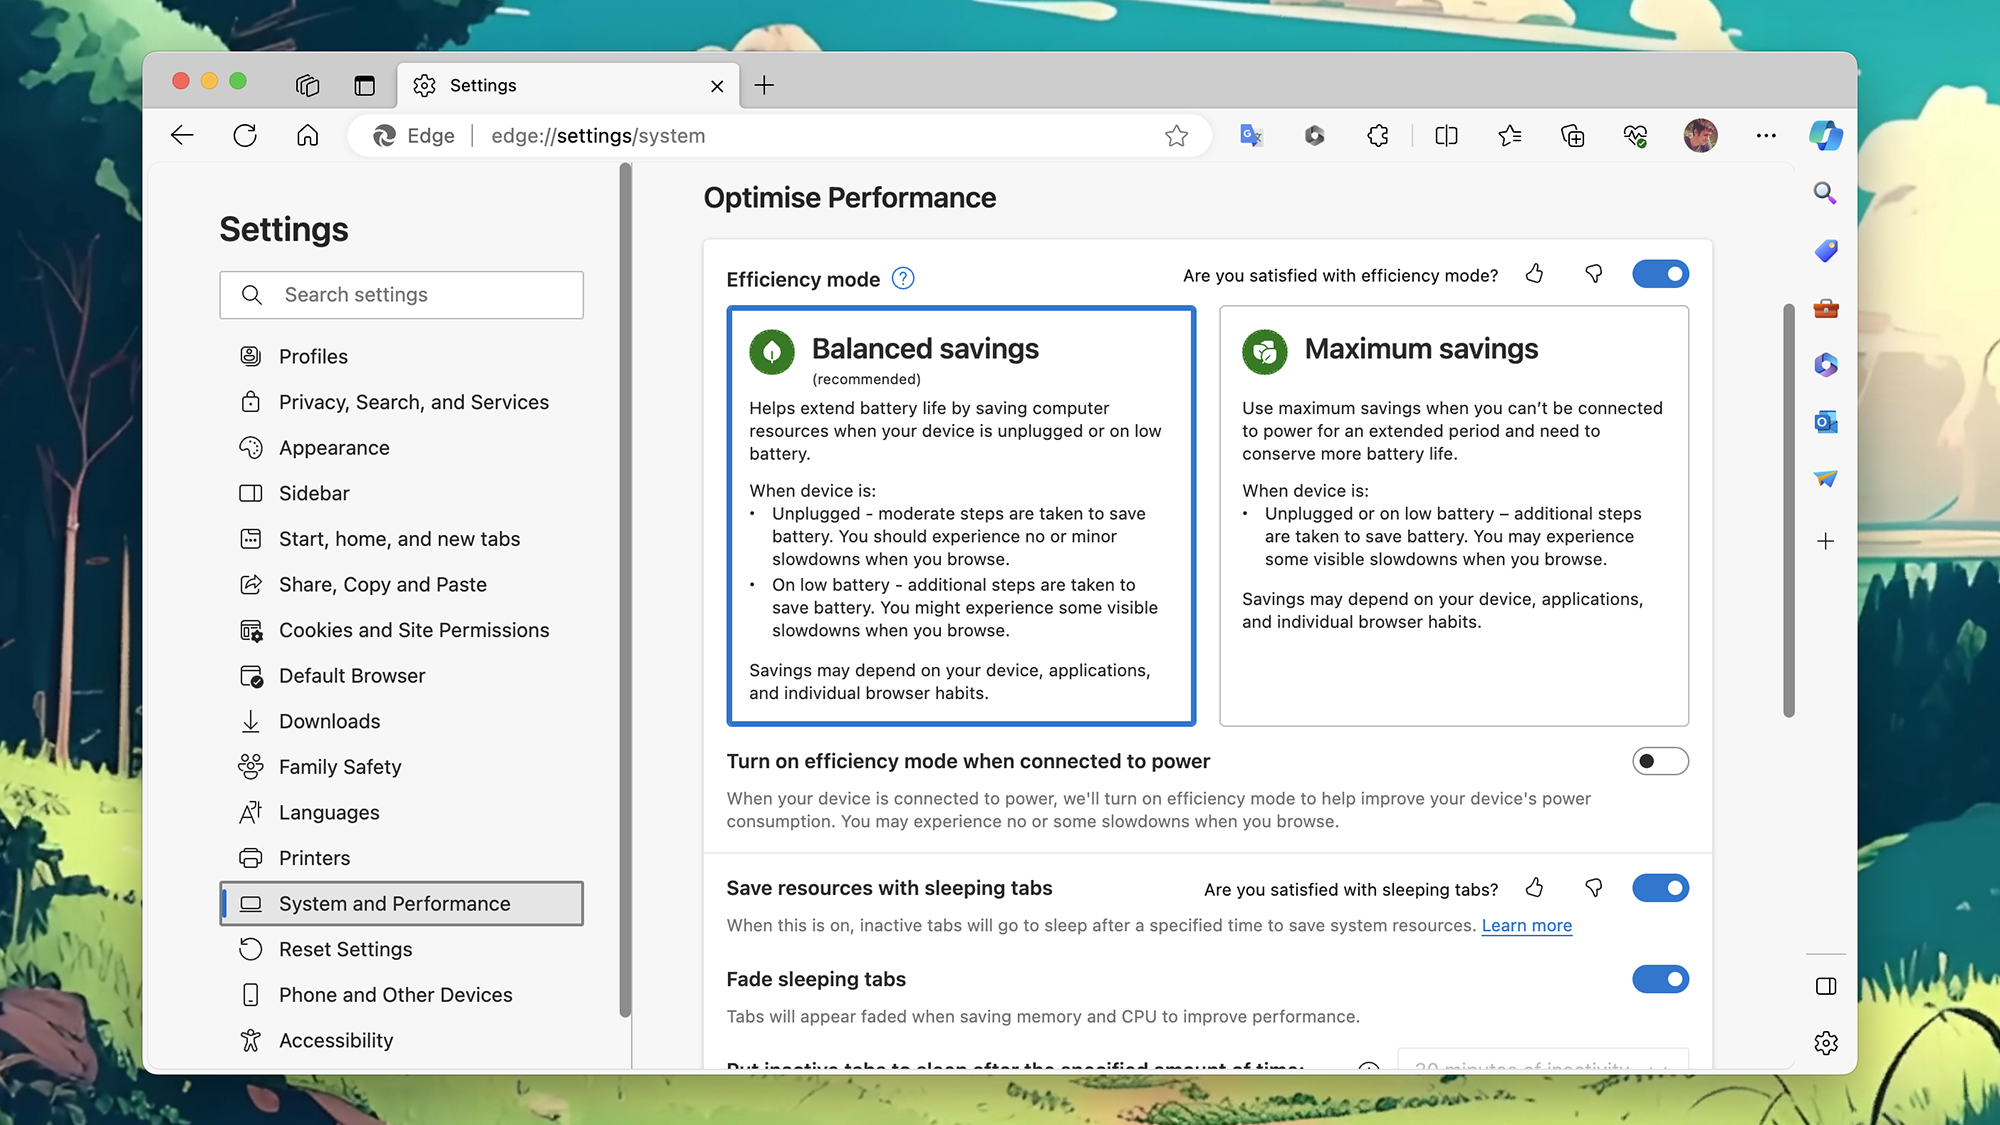Image resolution: width=2000 pixels, height=1125 pixels.
Task: Disable the Save resources with sleeping tabs toggle
Action: pos(1660,887)
